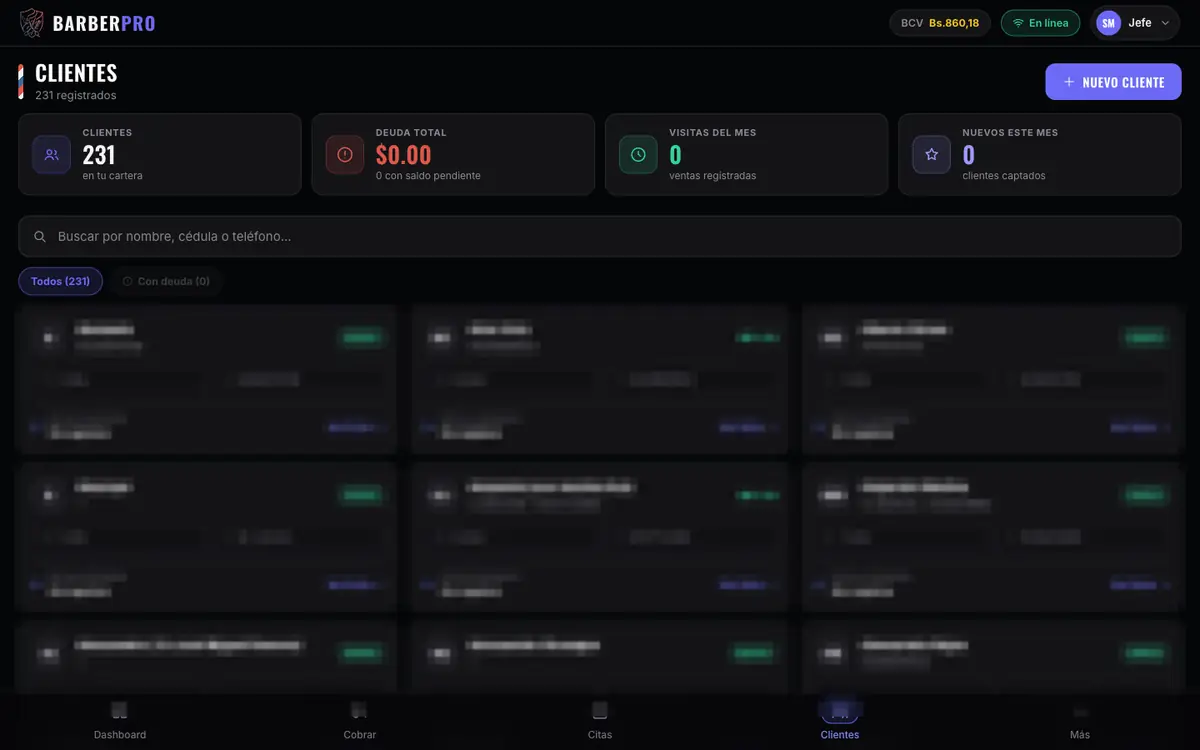Click the Nuevo Cliente button
The image size is (1200, 750).
(x=1114, y=82)
